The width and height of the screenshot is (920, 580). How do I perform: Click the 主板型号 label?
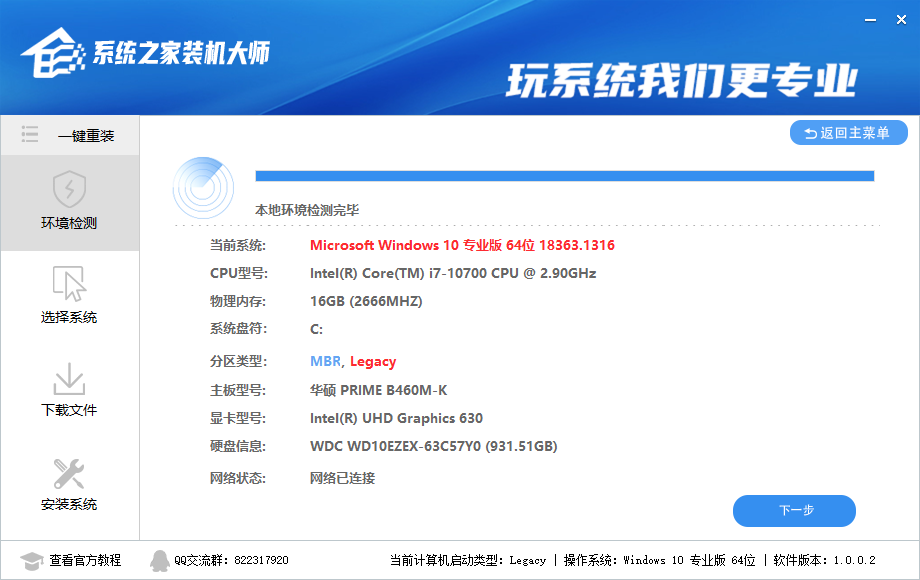pos(238,390)
